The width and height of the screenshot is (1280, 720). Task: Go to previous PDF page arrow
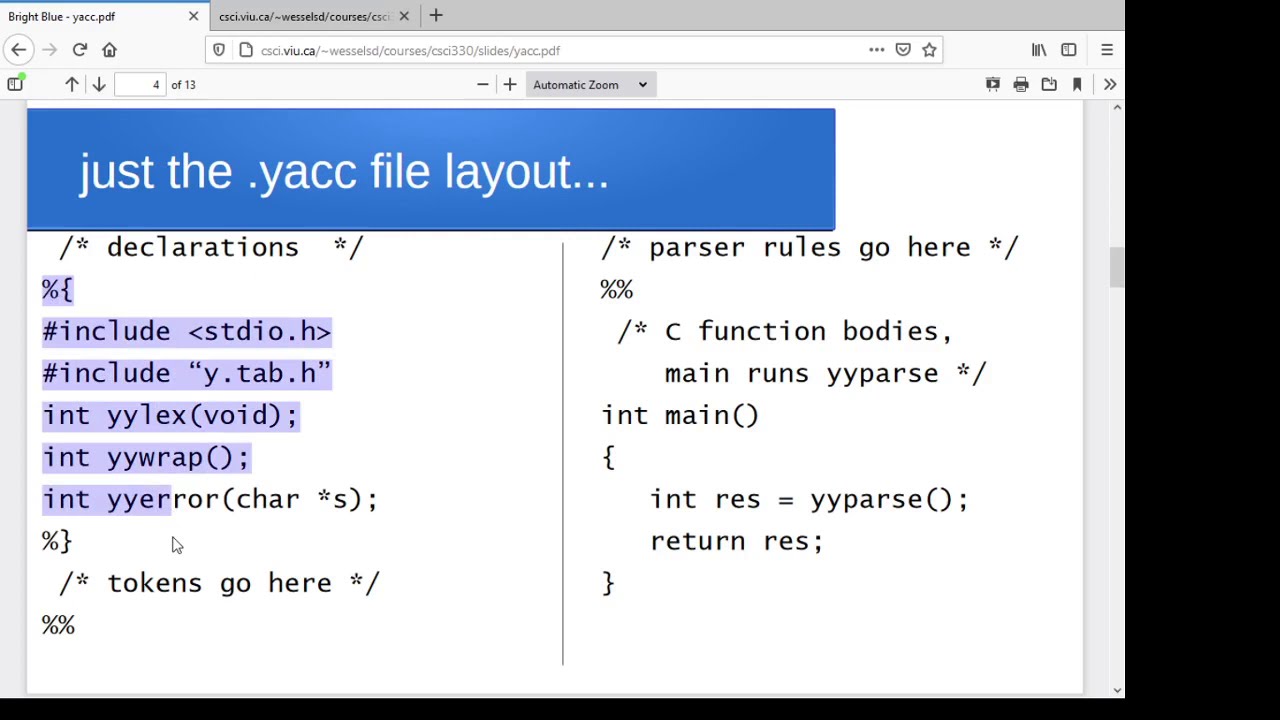[x=72, y=85]
